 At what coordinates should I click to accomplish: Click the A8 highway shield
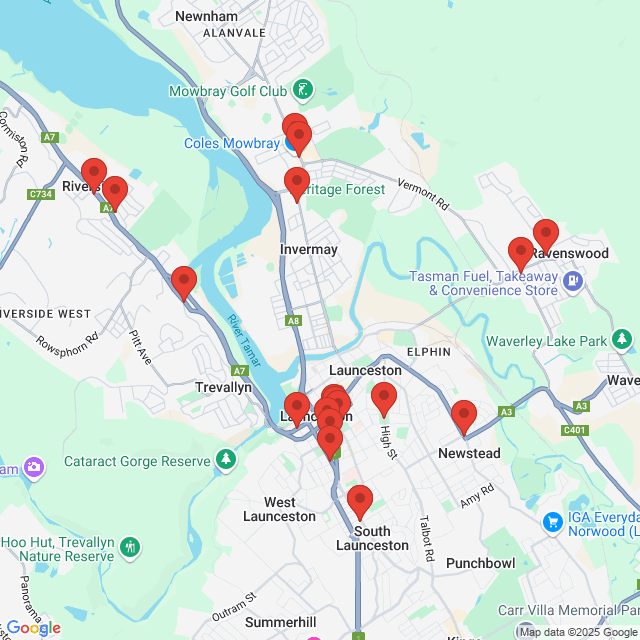[x=293, y=321]
